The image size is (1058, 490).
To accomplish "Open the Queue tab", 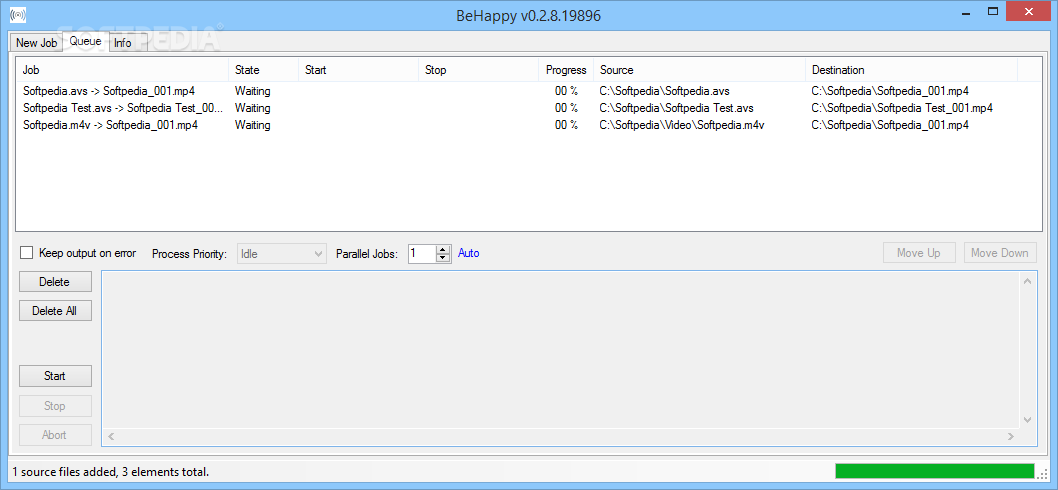I will point(86,41).
